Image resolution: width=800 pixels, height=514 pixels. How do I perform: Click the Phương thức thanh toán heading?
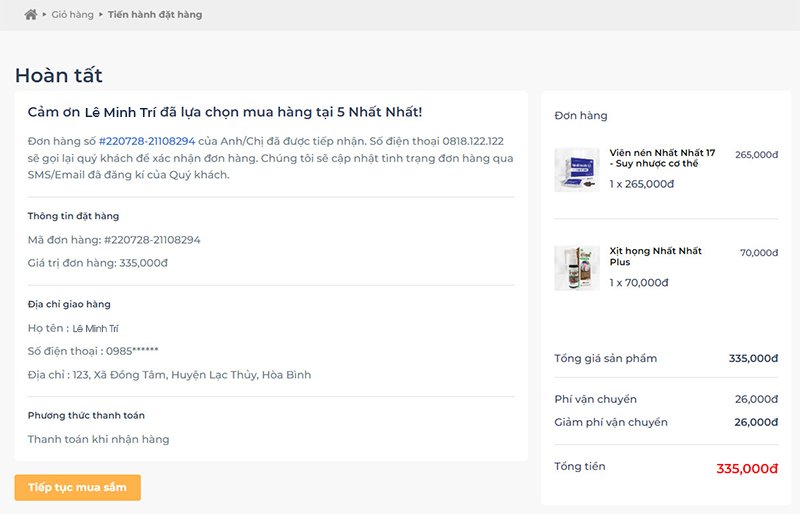(86, 415)
